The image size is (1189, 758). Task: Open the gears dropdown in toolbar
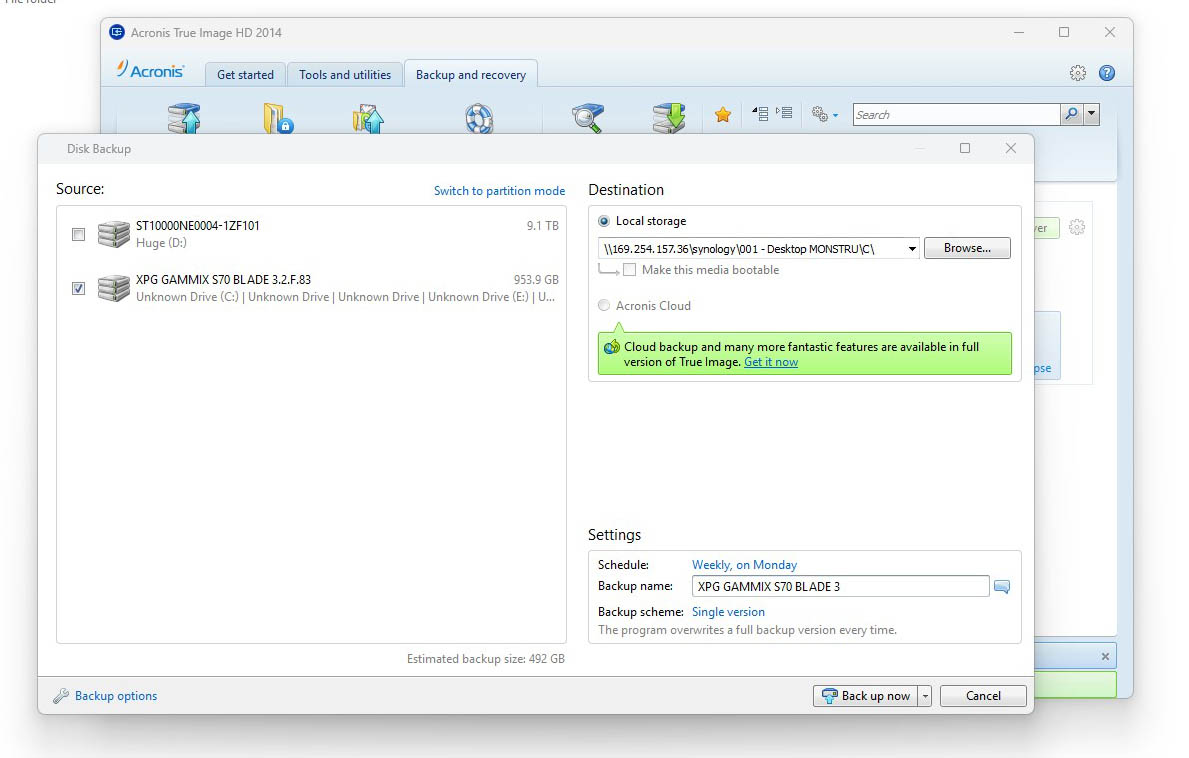coord(824,114)
